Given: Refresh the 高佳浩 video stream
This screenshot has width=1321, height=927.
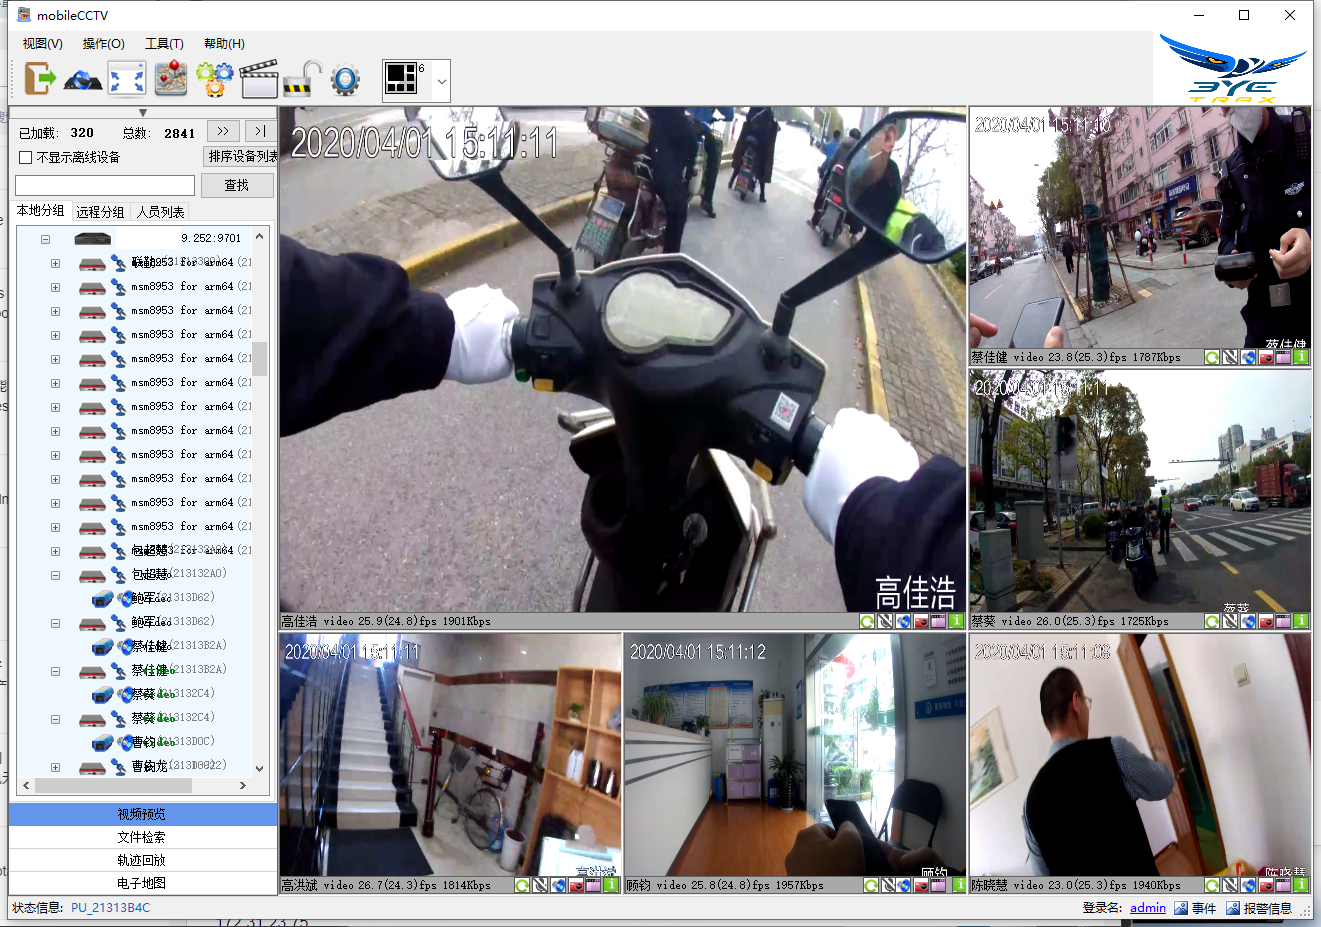Looking at the screenshot, I should pyautogui.click(x=867, y=621).
